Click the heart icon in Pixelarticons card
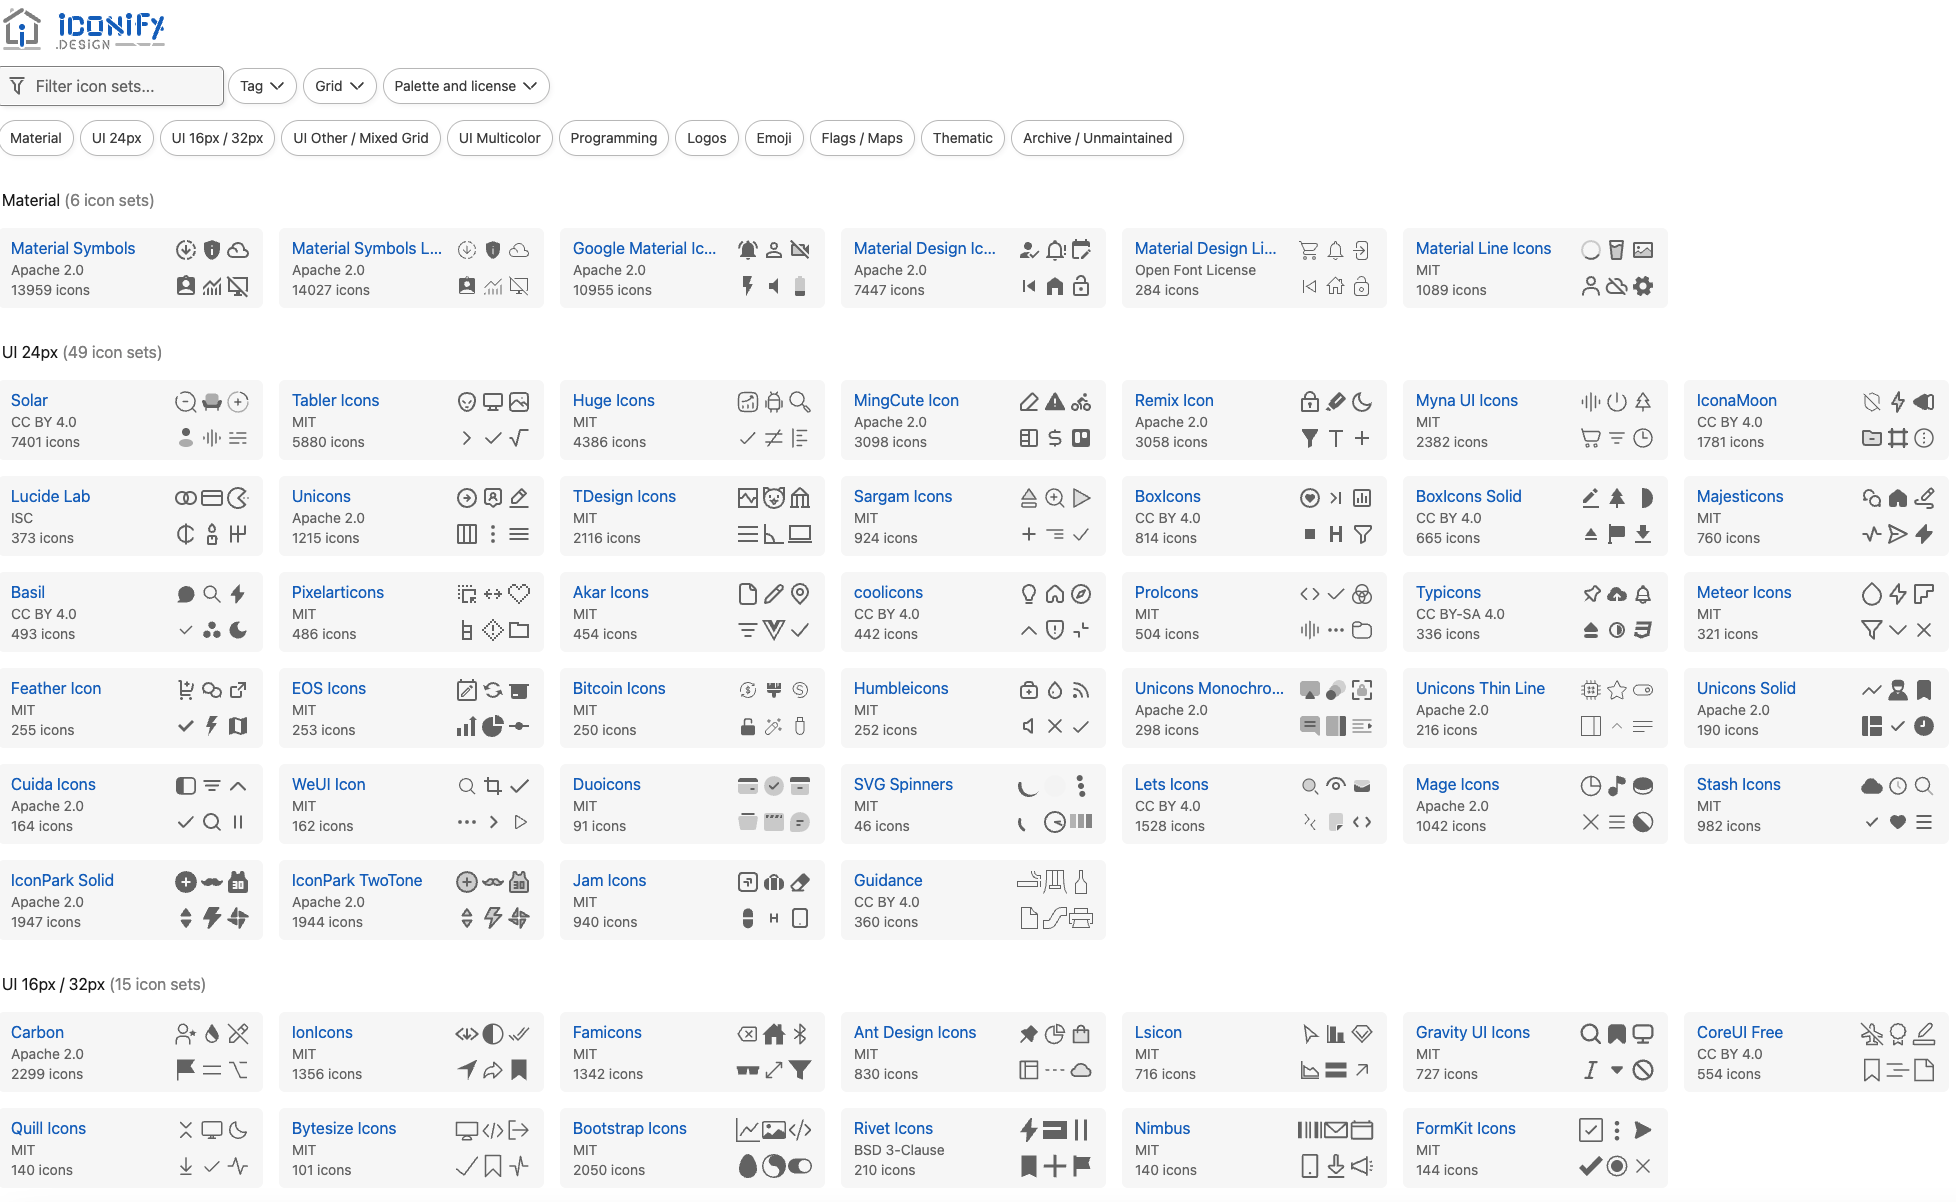The width and height of the screenshot is (1956, 1202). [x=519, y=594]
